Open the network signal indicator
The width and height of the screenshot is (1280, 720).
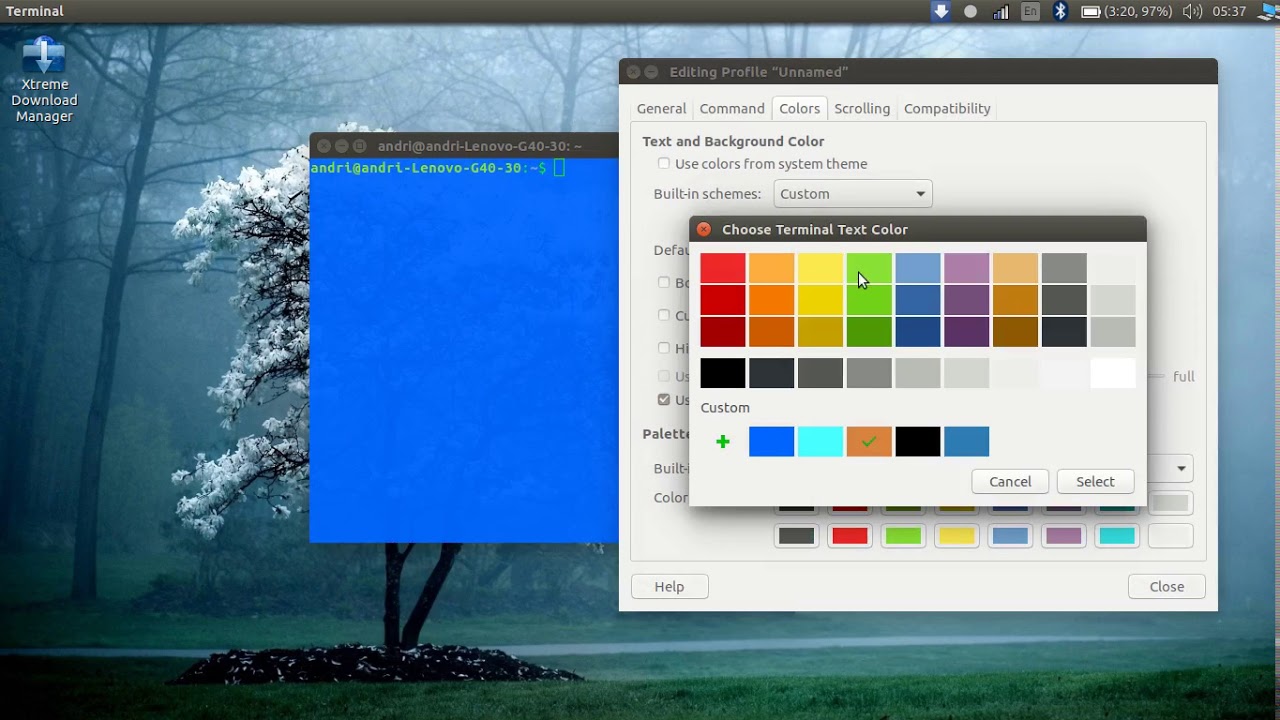point(1001,12)
